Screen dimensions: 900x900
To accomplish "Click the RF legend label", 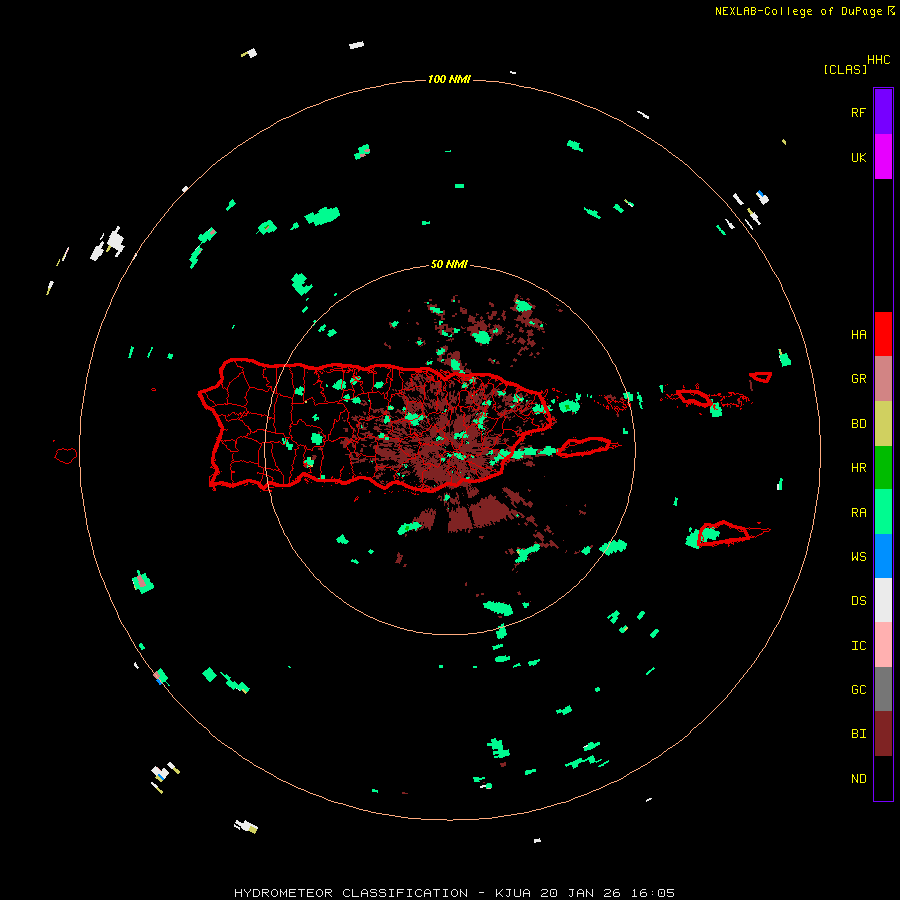I will (x=858, y=112).
